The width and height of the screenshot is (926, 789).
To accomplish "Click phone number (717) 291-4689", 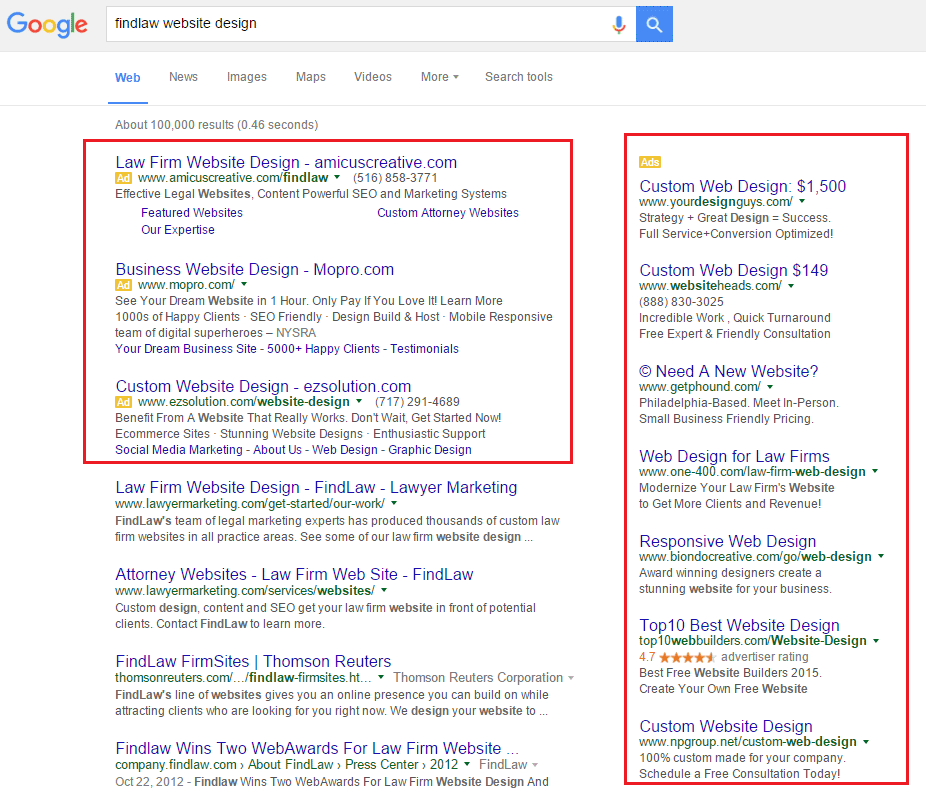I will (417, 402).
